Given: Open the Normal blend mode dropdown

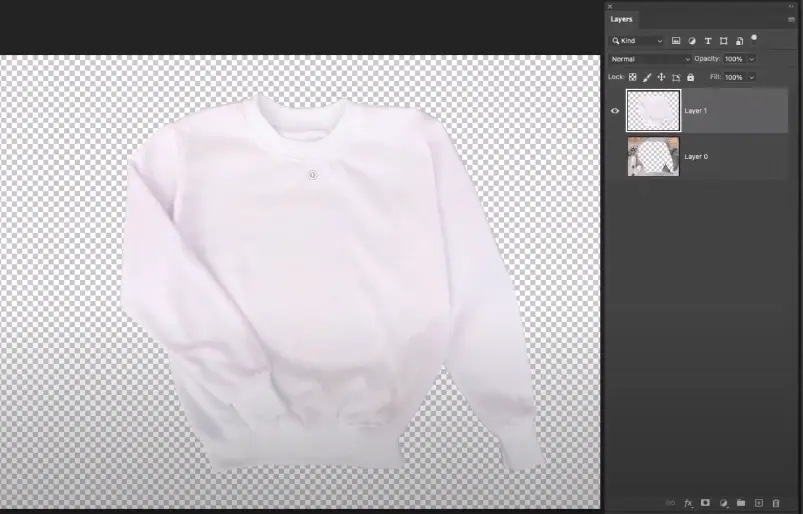Looking at the screenshot, I should click(x=650, y=59).
